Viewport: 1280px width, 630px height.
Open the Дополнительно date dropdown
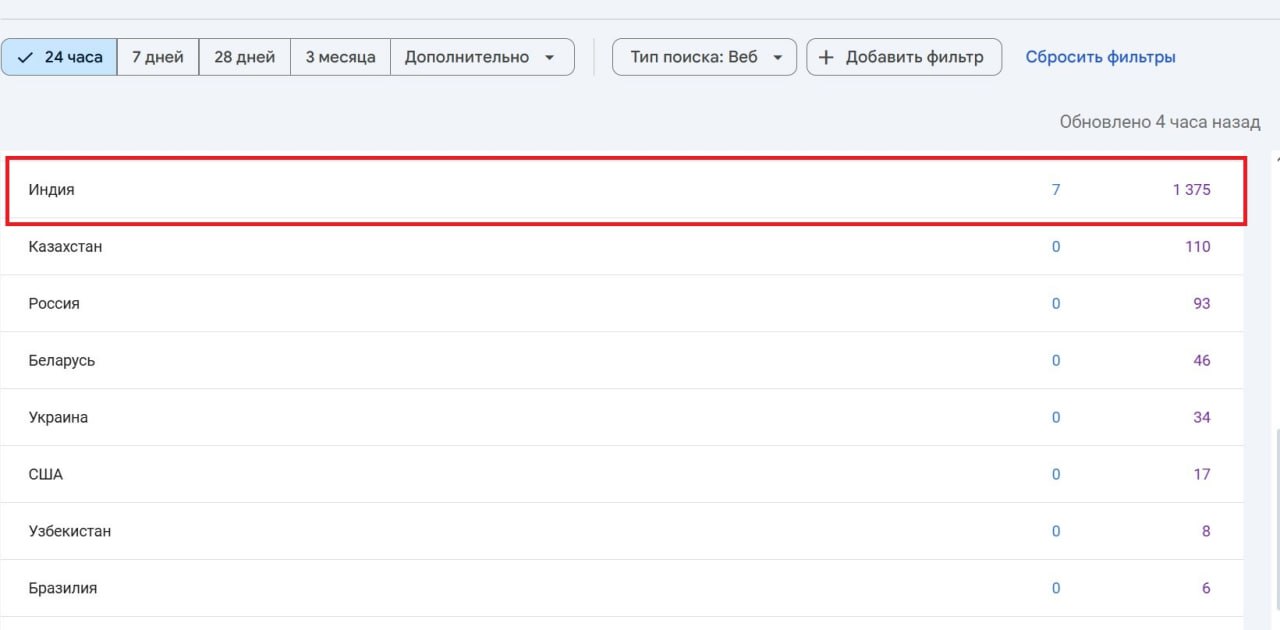coord(467,57)
